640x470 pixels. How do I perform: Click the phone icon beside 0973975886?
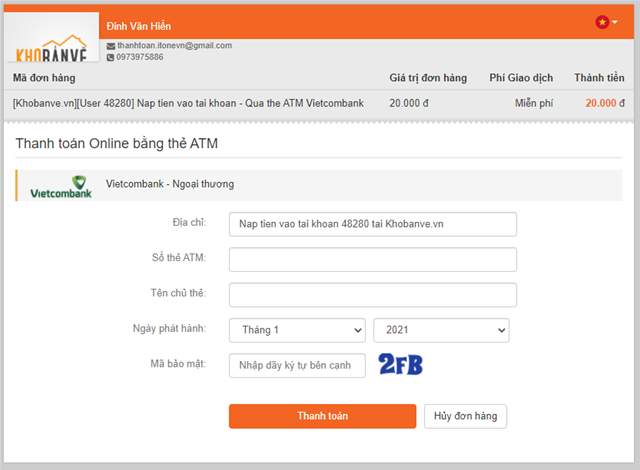[110, 58]
